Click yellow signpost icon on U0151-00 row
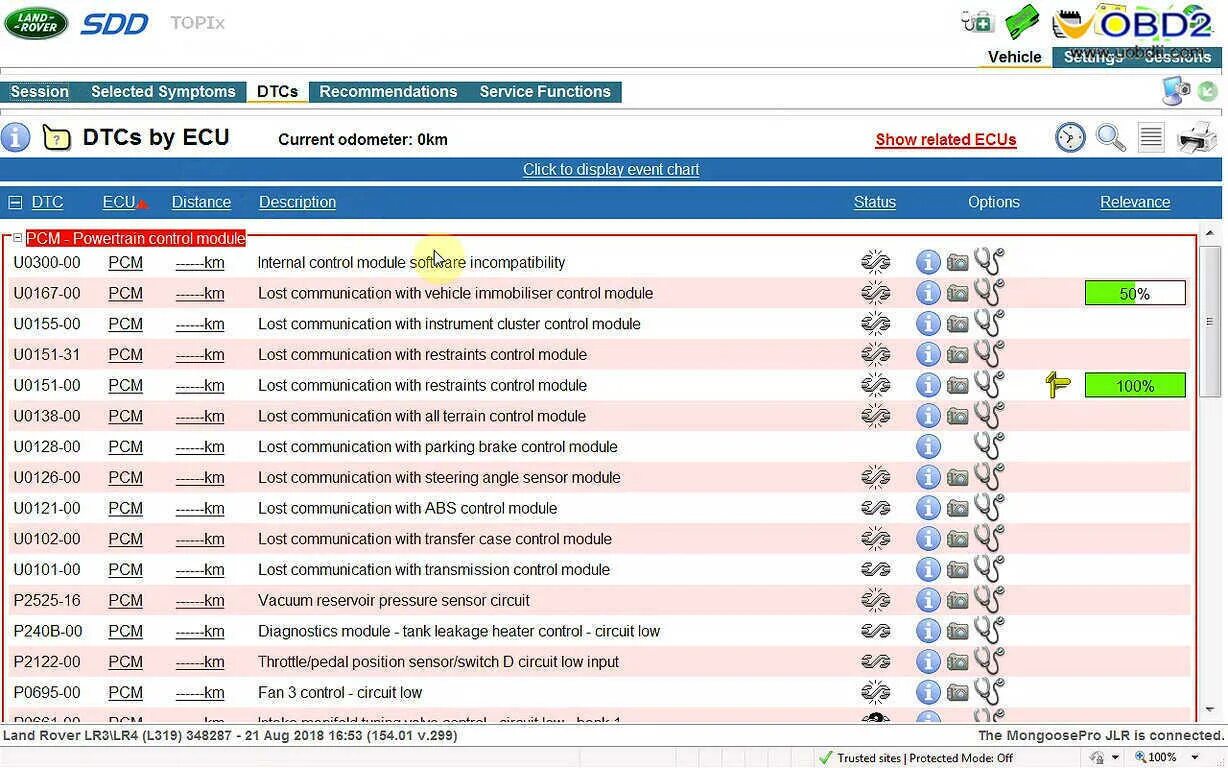This screenshot has width=1228, height=768. pyautogui.click(x=1058, y=384)
